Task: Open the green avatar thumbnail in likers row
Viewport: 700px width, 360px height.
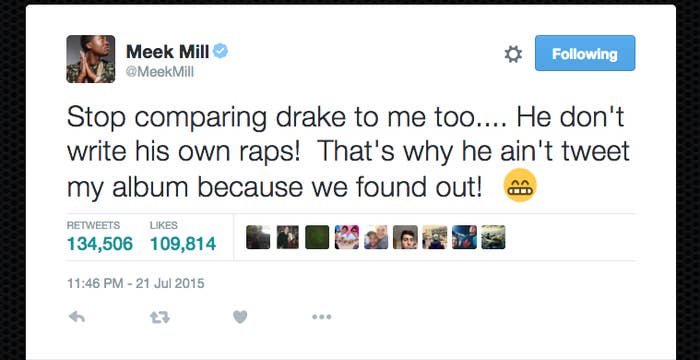Action: [x=317, y=237]
